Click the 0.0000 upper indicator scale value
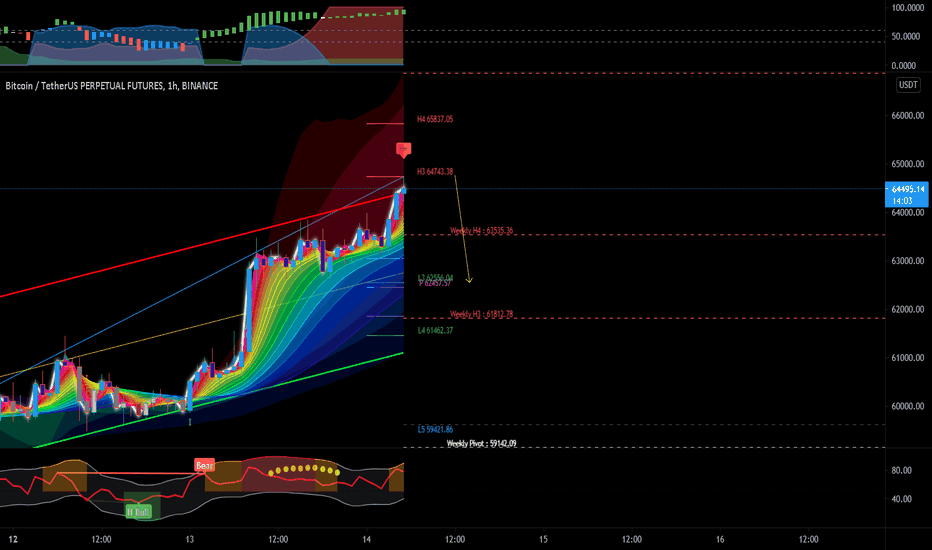 [x=903, y=65]
